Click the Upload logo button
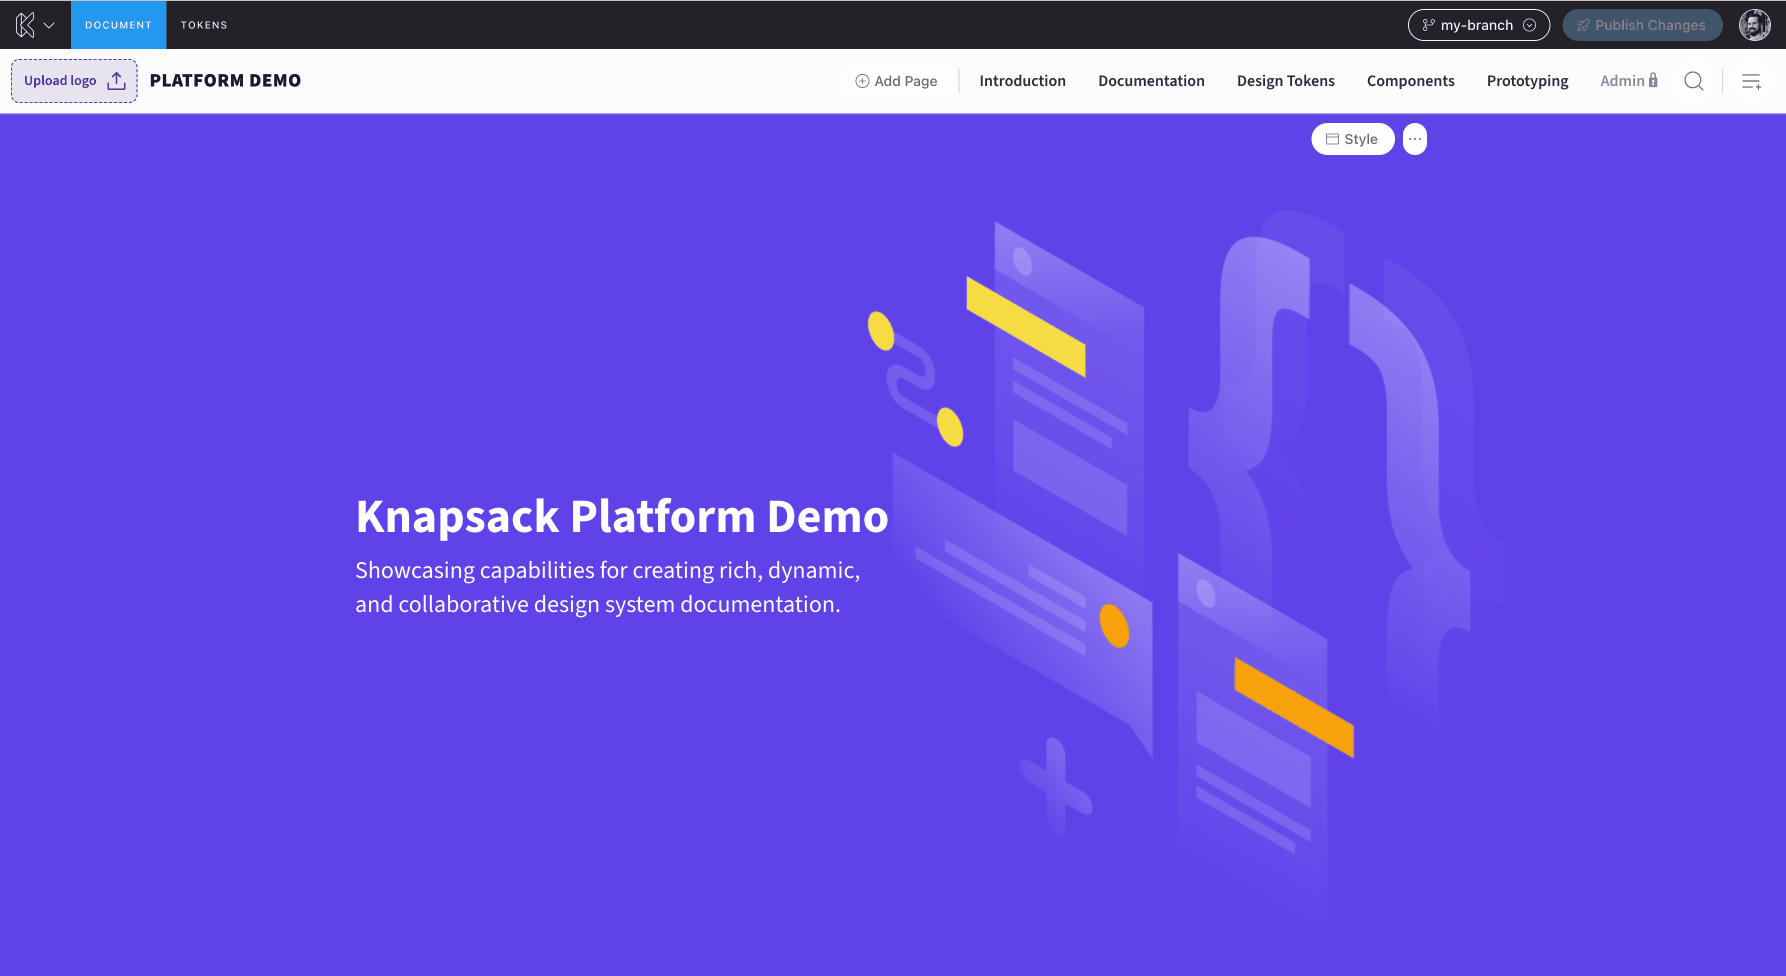 click(73, 80)
